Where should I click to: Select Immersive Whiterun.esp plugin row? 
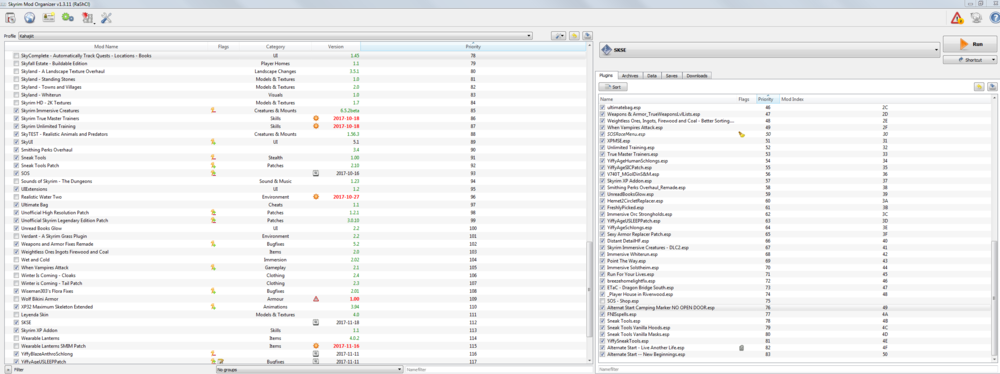(x=795, y=255)
